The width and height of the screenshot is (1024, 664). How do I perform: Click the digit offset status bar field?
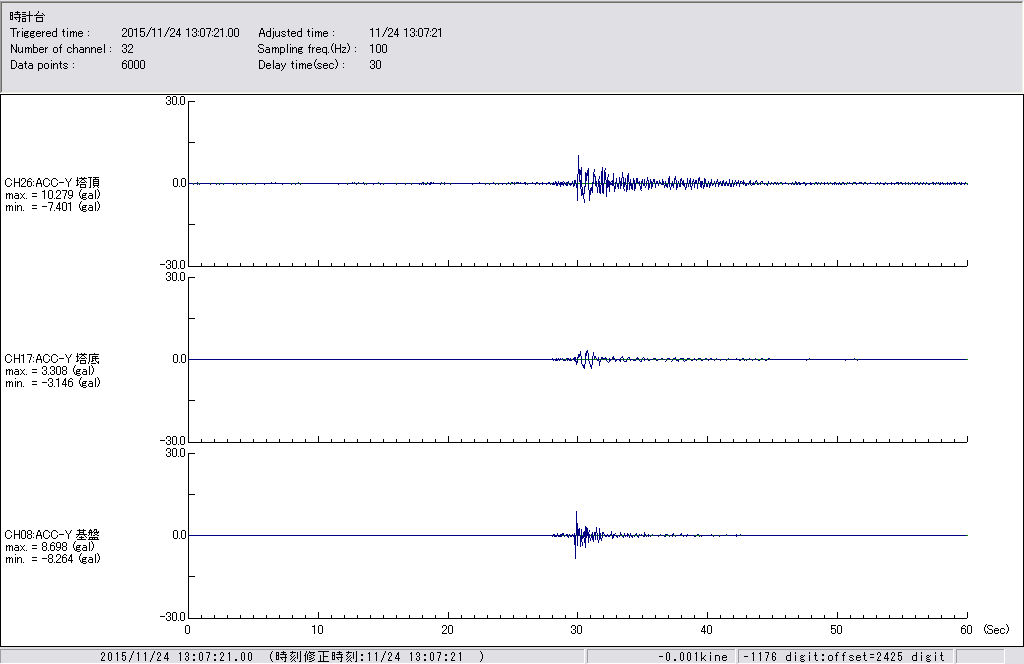844,656
